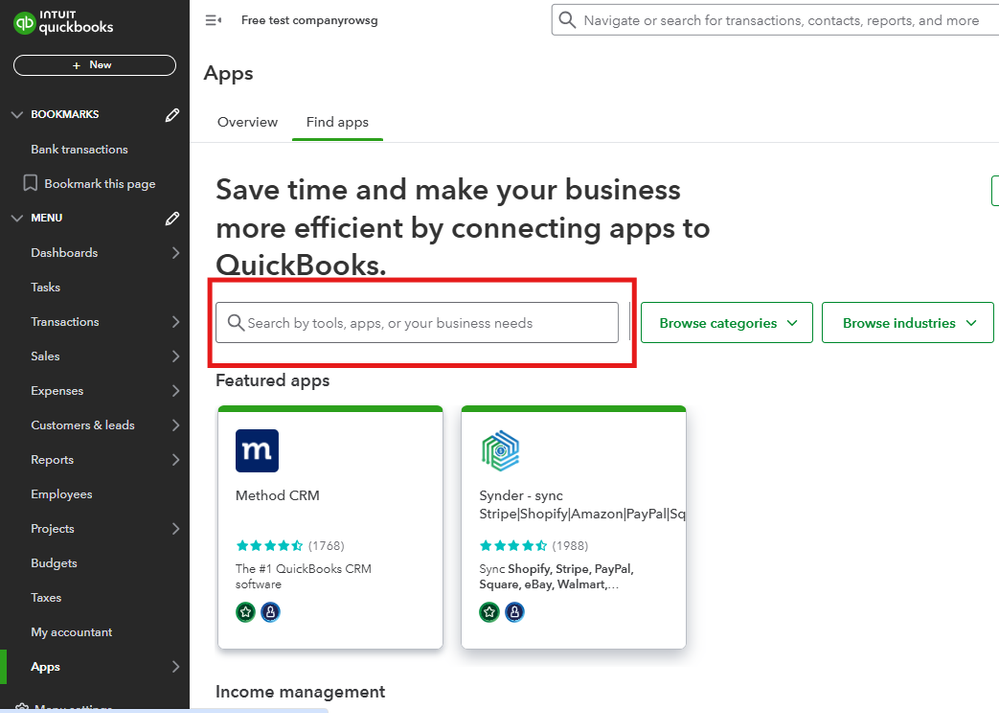The image size is (999, 713).
Task: Open Dashboards menu item
Action: click(x=64, y=253)
